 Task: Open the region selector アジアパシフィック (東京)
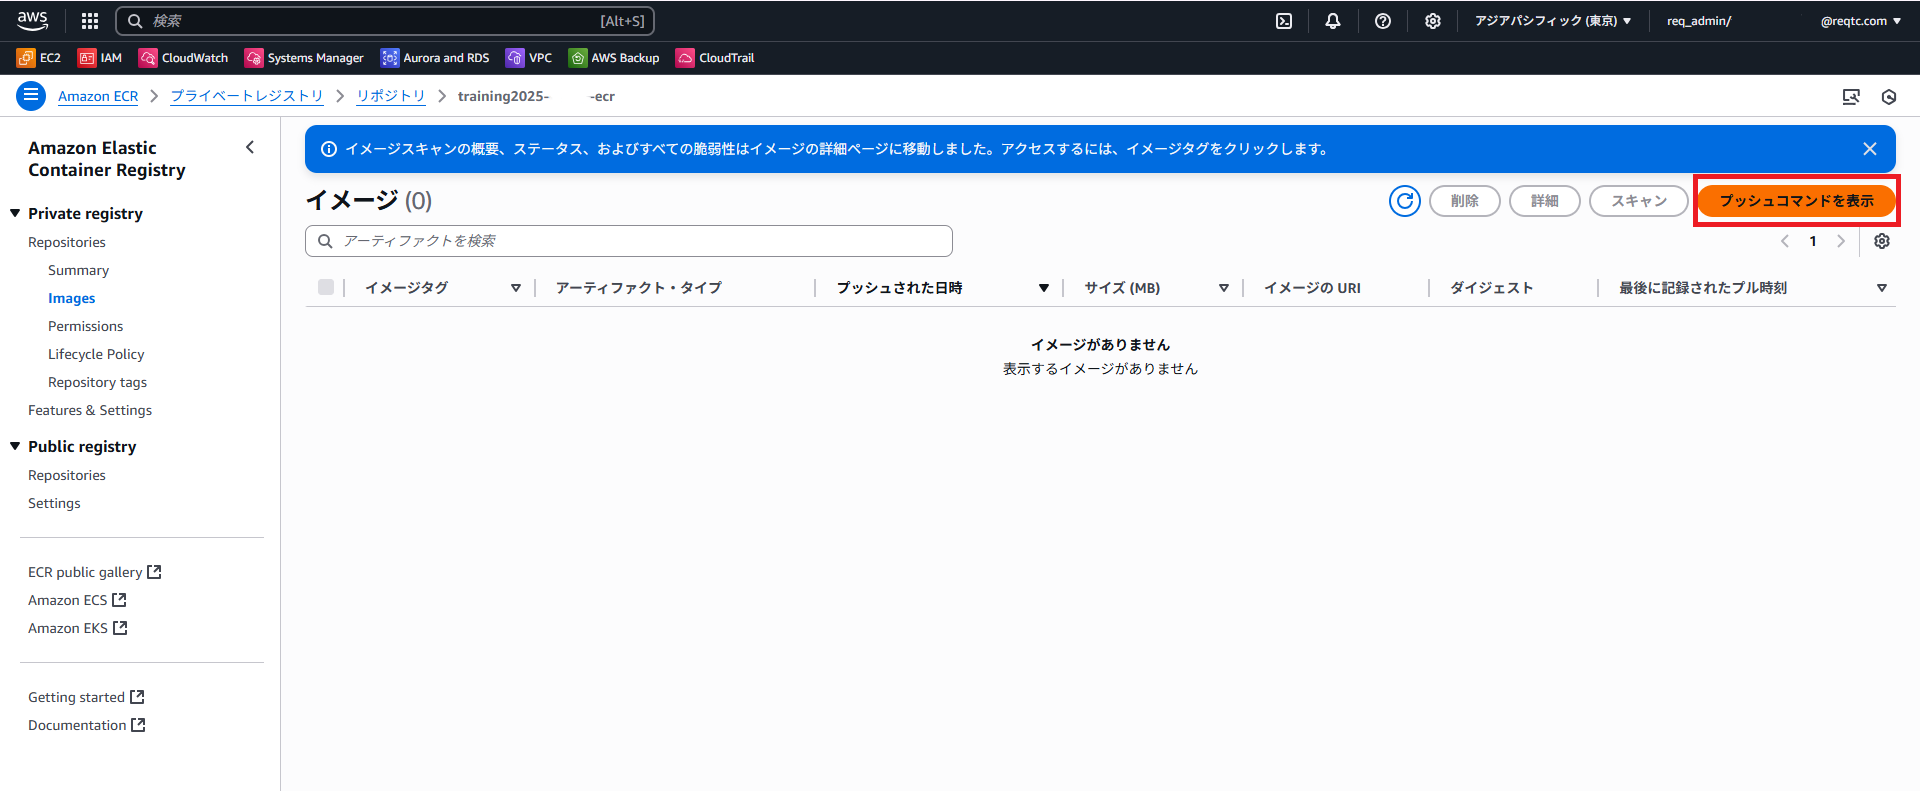1553,21
